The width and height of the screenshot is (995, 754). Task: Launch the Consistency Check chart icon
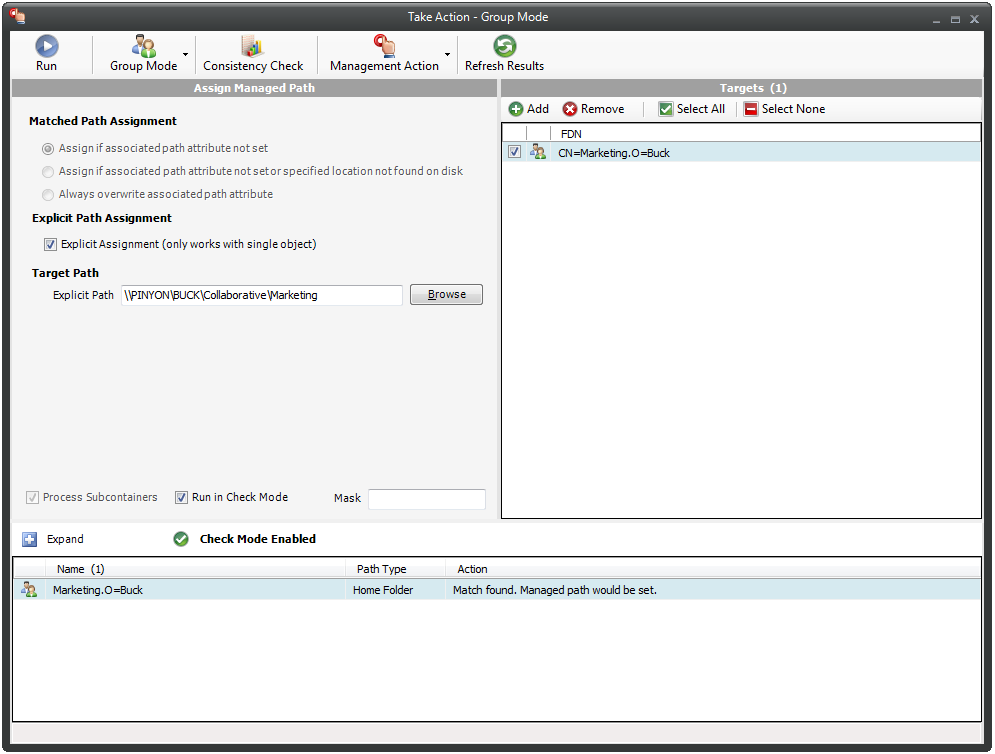click(252, 46)
